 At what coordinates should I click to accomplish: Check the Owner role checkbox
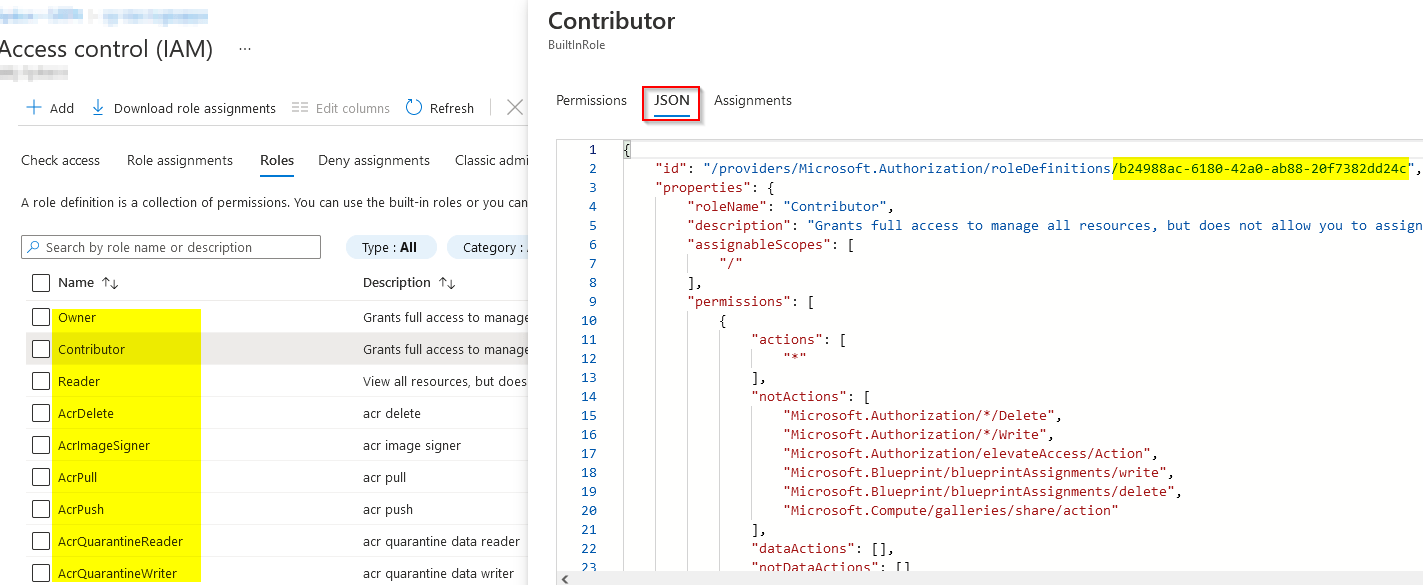(x=40, y=317)
